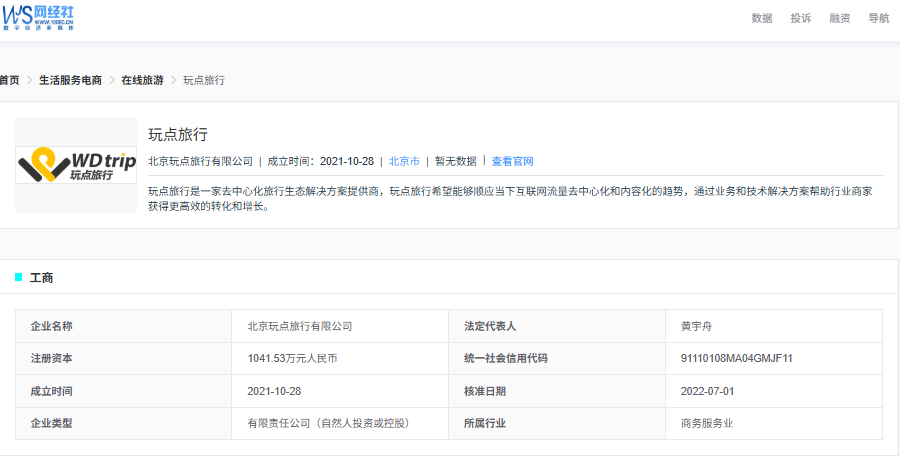Open the 数据 menu
The image size is (900, 456).
[x=762, y=18]
